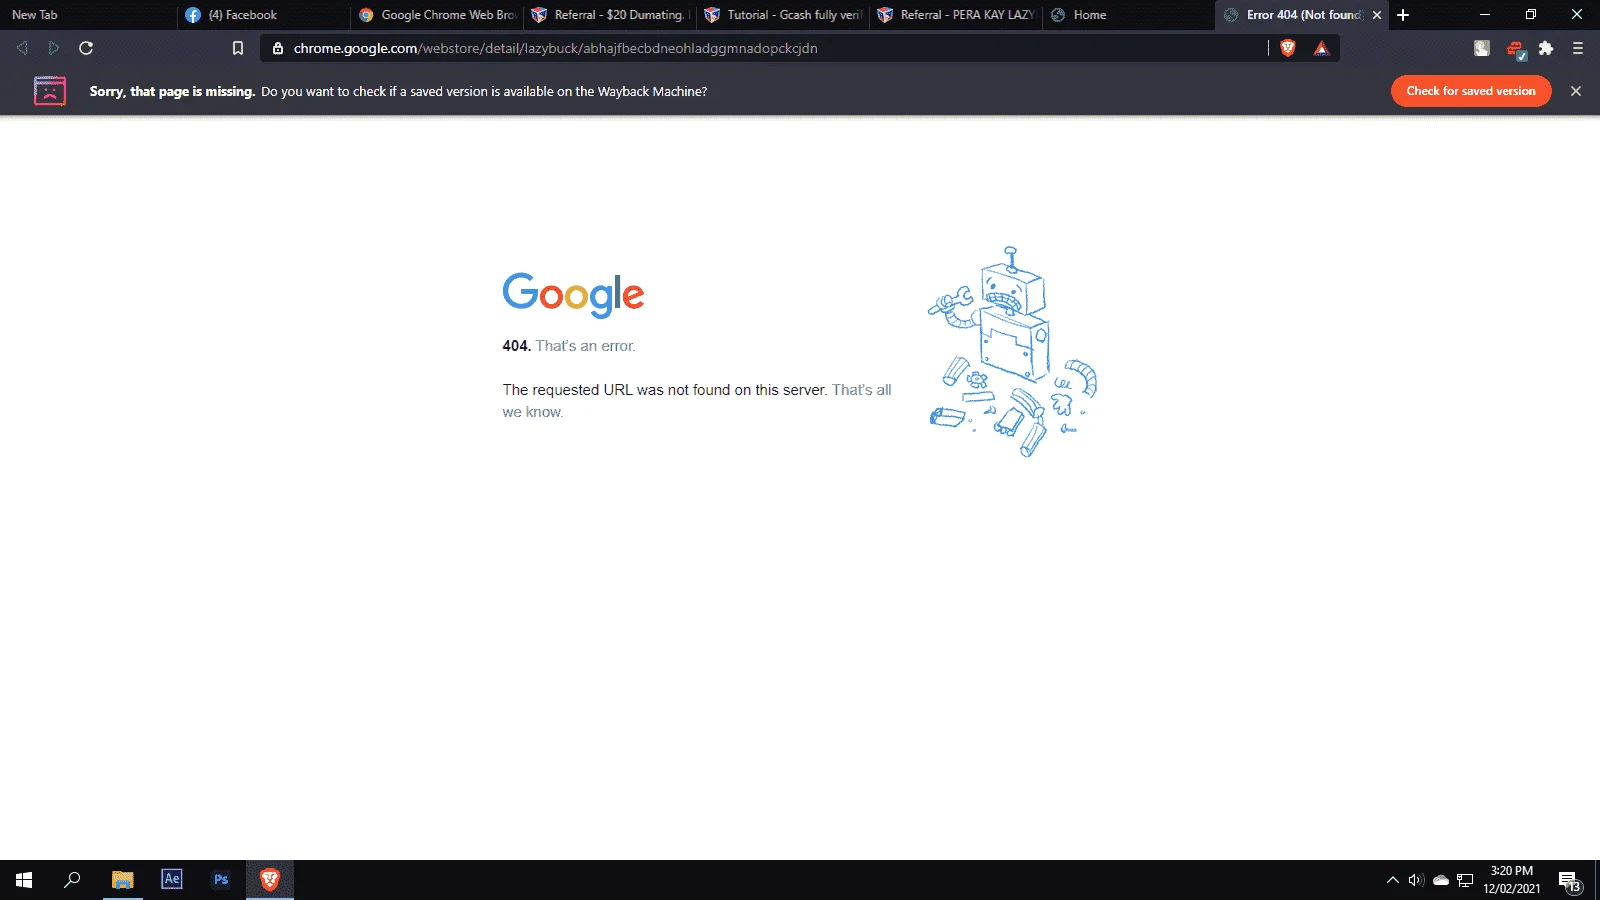Open the Brave main hamburger menu
1600x900 pixels.
pyautogui.click(x=1578, y=48)
